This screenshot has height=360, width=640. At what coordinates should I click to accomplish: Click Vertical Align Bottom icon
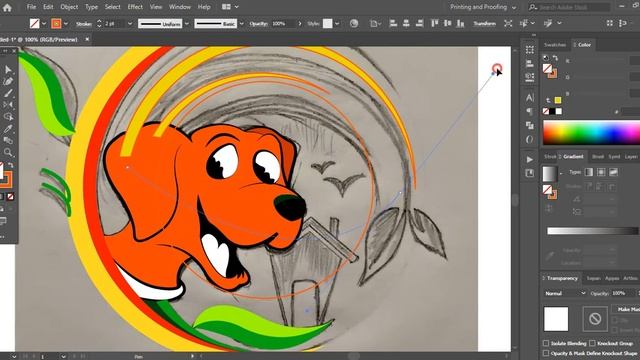click(460, 24)
